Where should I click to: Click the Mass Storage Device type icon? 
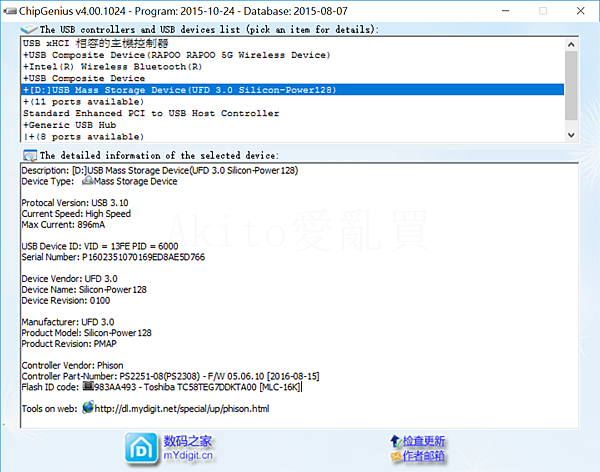coord(88,180)
